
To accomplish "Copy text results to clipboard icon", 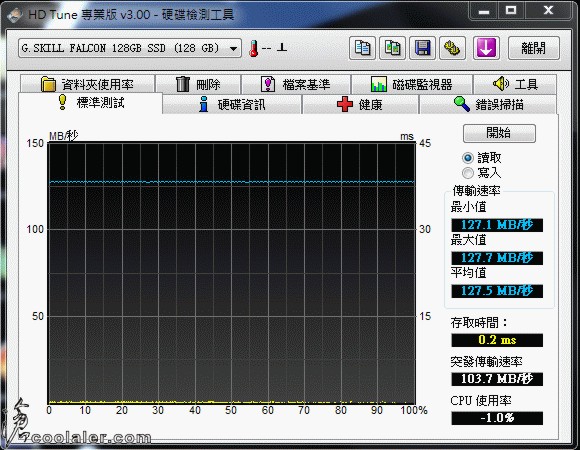I will point(362,48).
